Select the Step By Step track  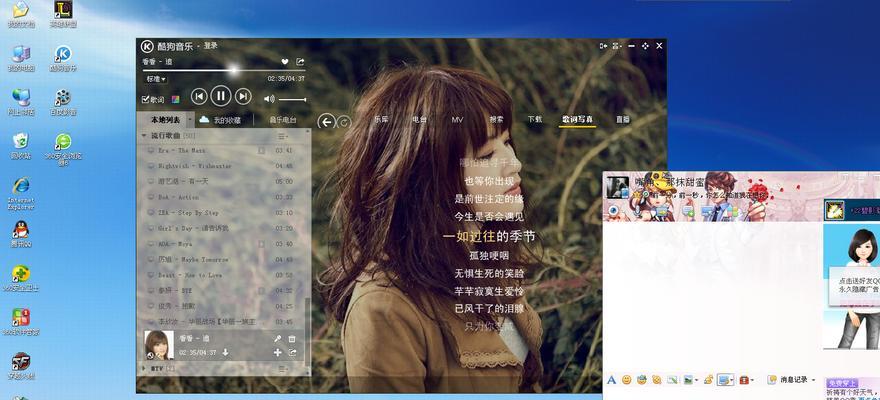click(222, 213)
